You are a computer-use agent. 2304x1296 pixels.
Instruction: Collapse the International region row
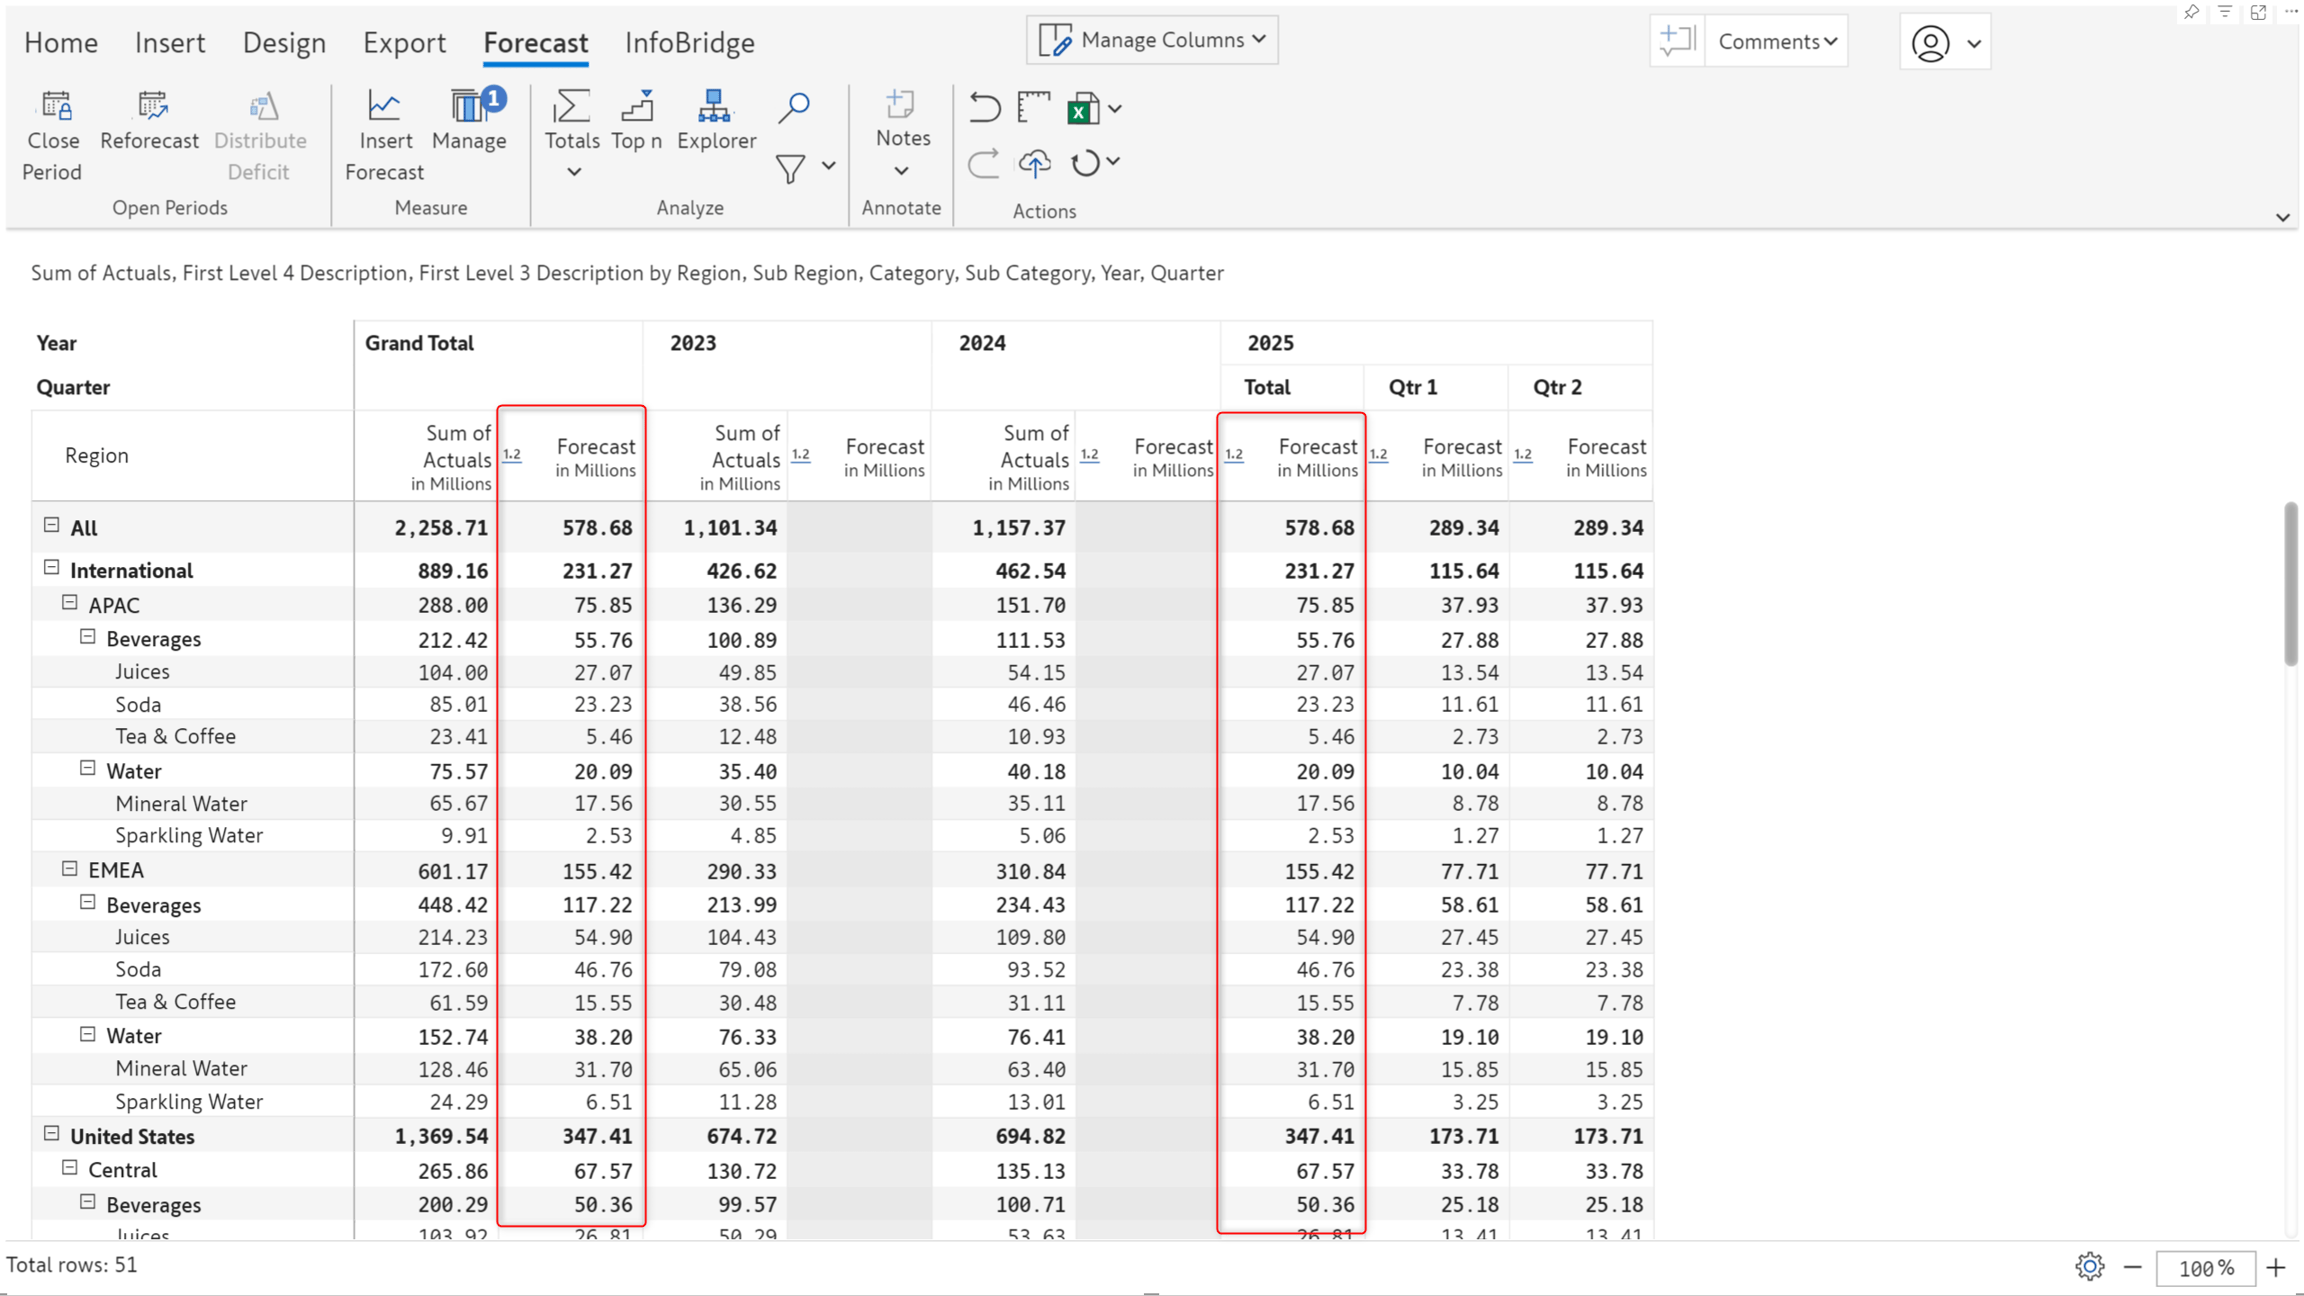click(x=52, y=568)
